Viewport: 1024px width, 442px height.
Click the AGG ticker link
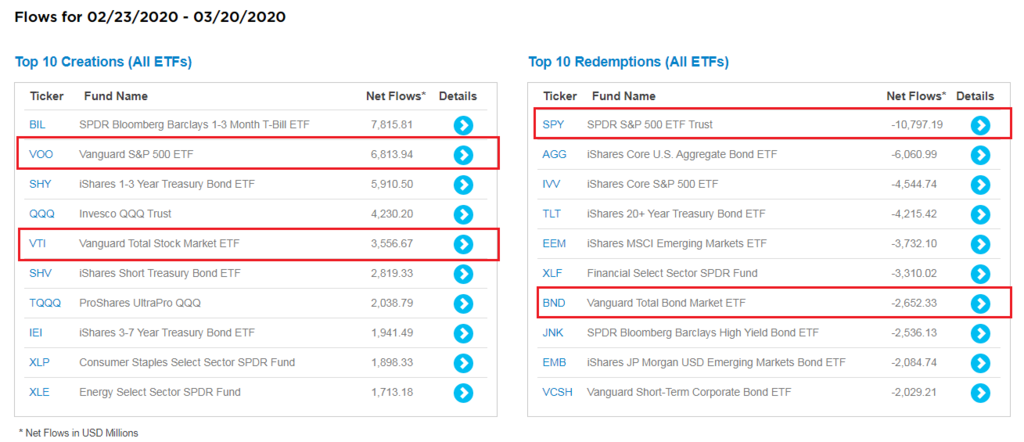554,154
